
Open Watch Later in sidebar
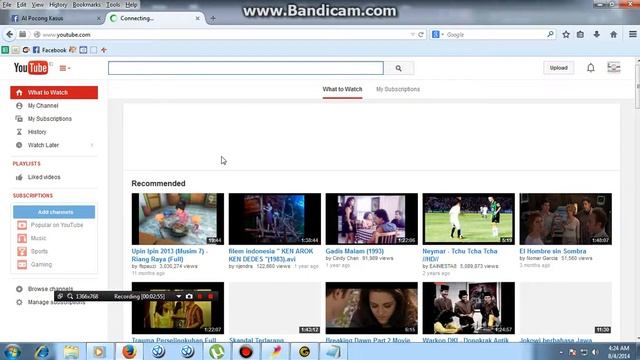click(43, 145)
